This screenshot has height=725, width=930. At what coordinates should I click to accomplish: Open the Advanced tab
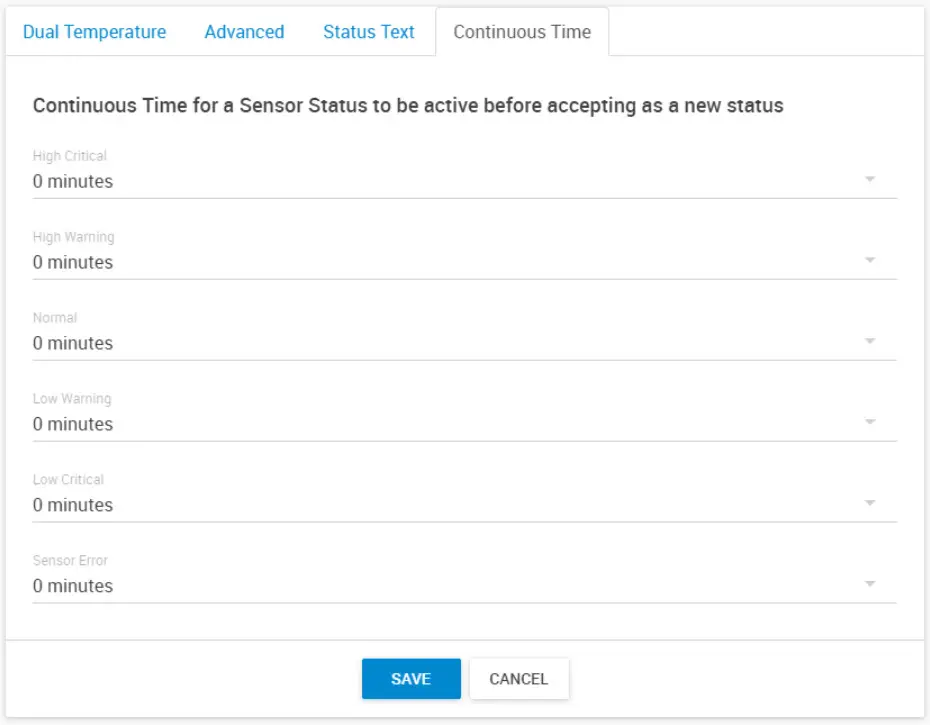244,32
